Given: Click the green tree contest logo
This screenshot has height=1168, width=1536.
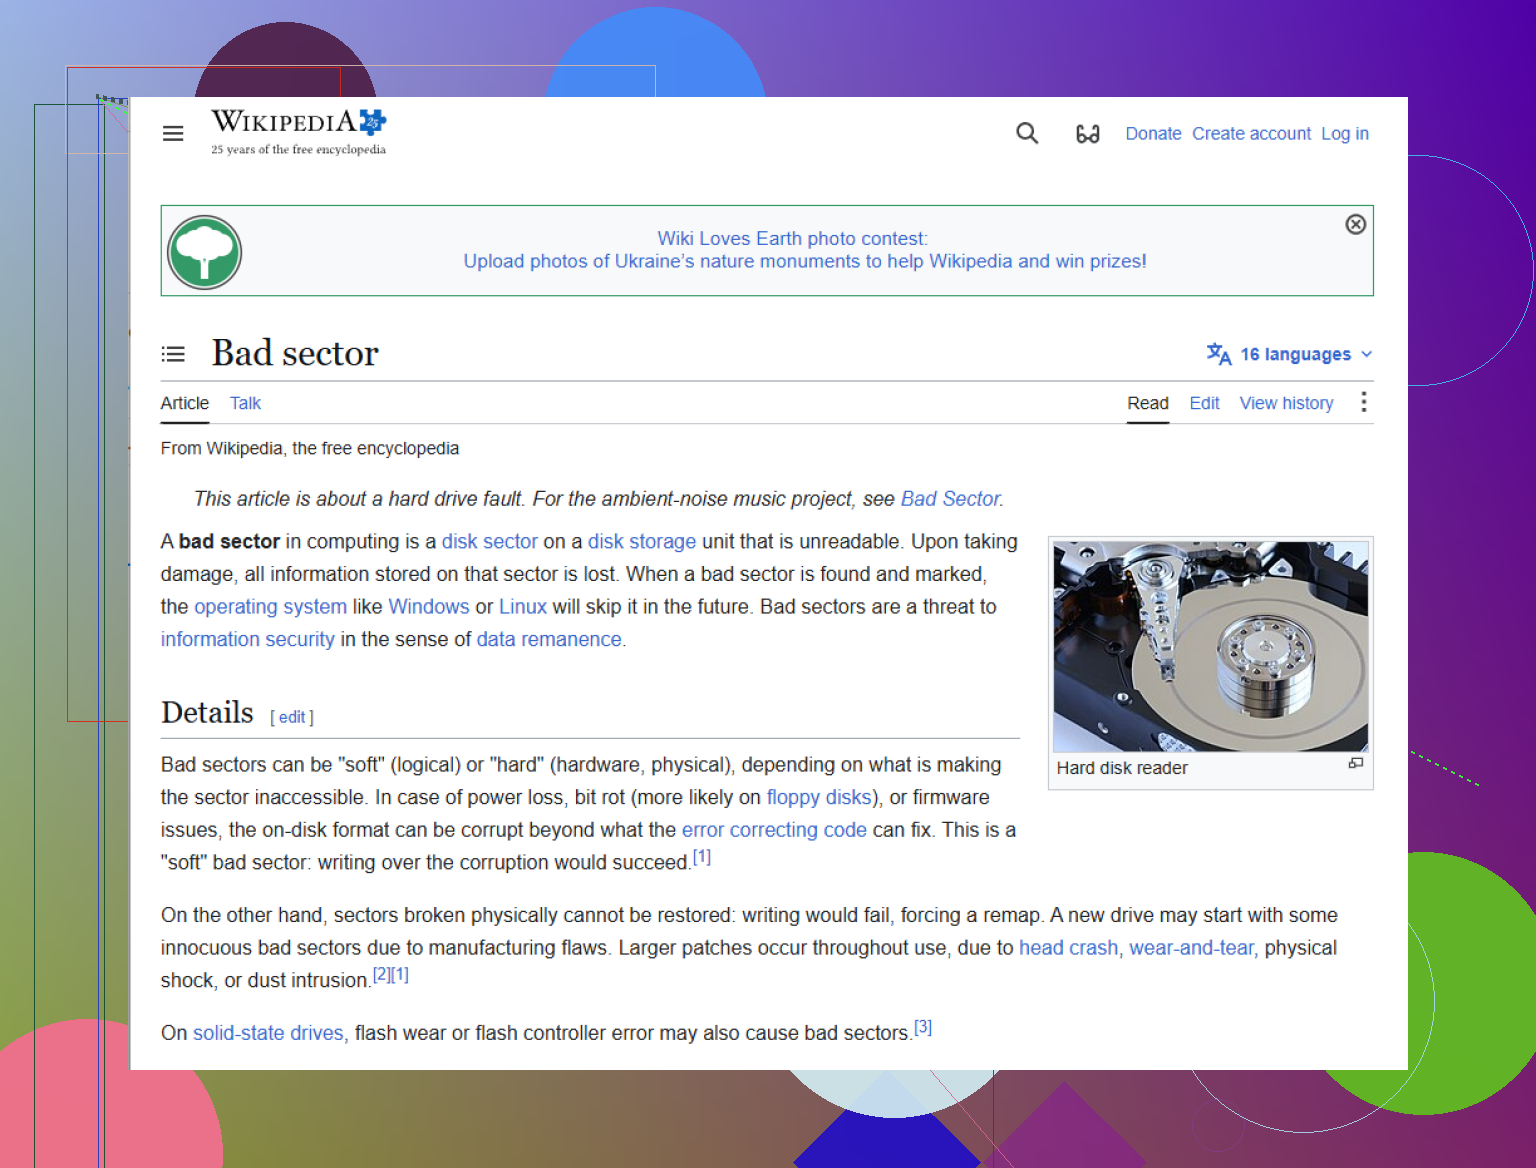Looking at the screenshot, I should click(x=204, y=252).
